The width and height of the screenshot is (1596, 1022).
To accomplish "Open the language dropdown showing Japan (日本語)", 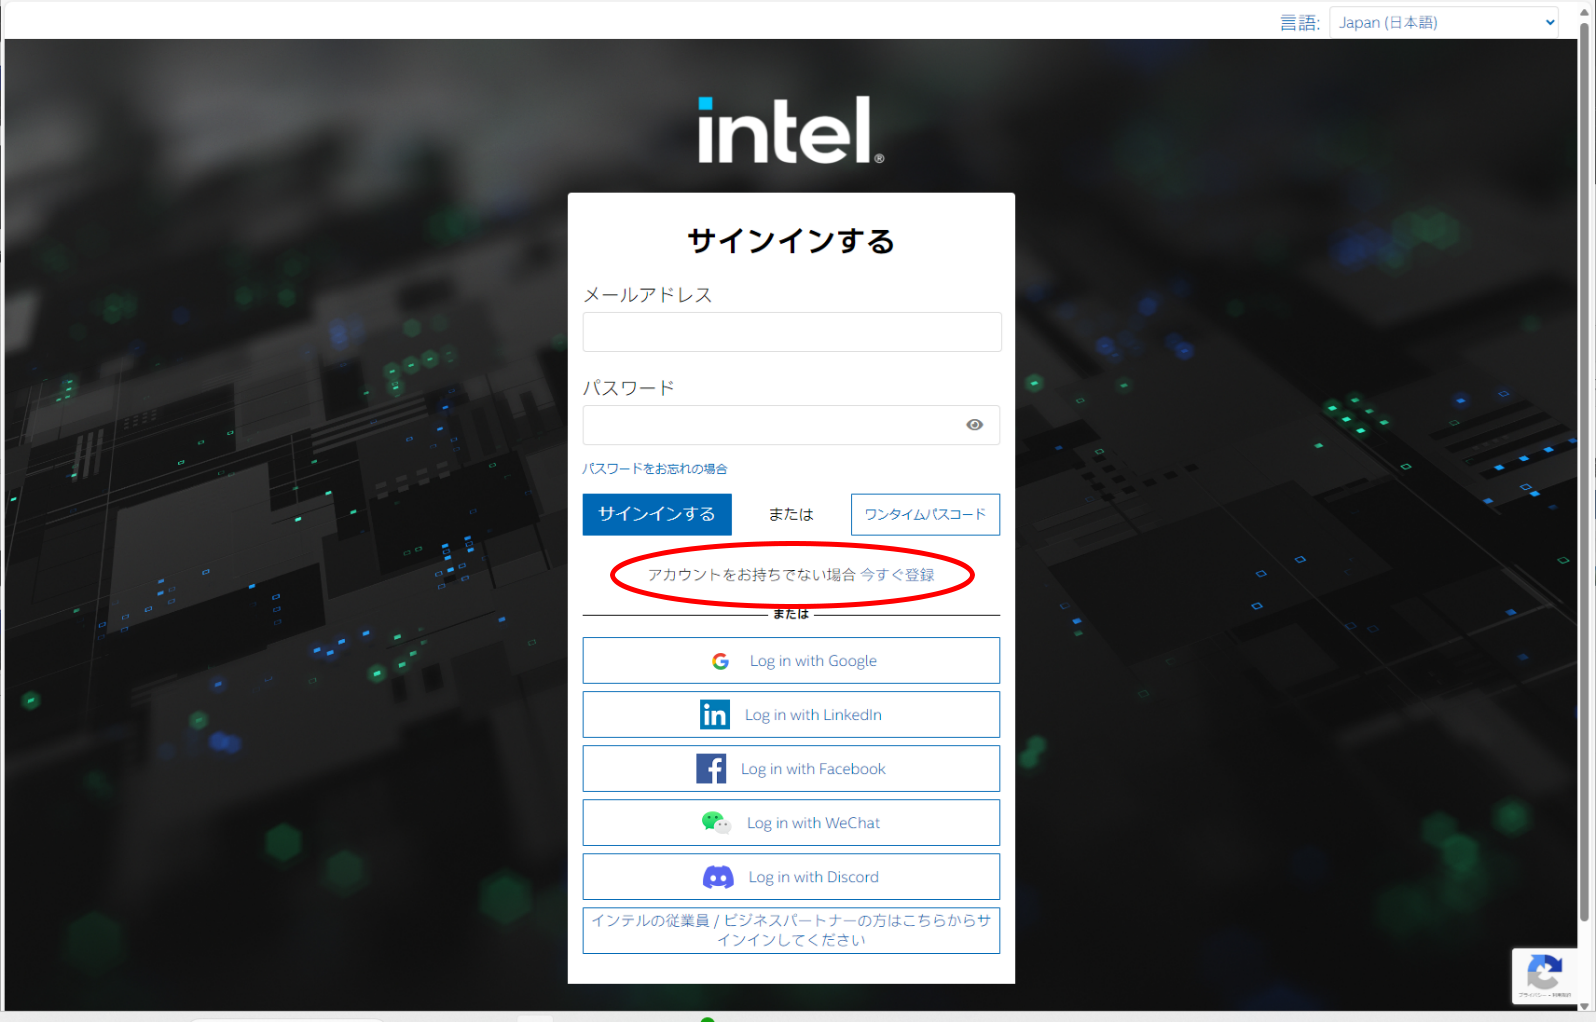I will click(x=1445, y=22).
